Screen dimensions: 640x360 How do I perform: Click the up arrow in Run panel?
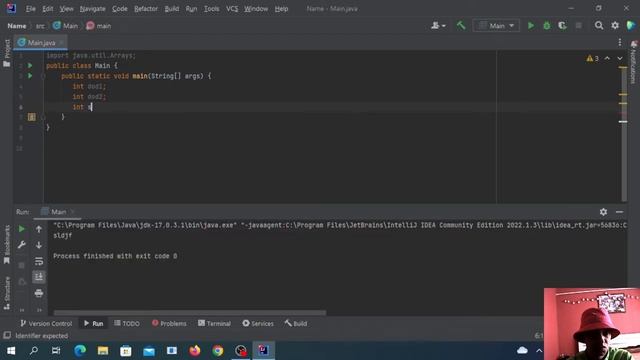[x=39, y=229]
